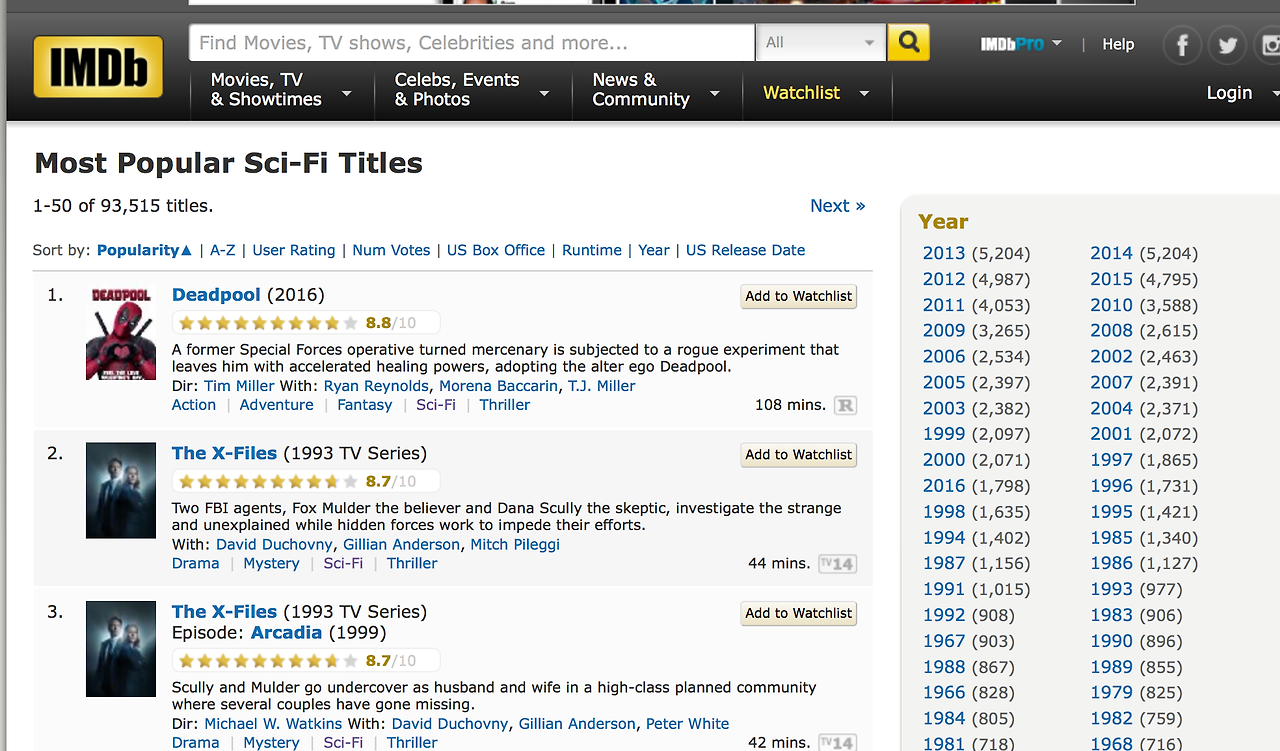1280x751 pixels.
Task: Click the Deadpool poster thumbnail
Action: pos(121,332)
